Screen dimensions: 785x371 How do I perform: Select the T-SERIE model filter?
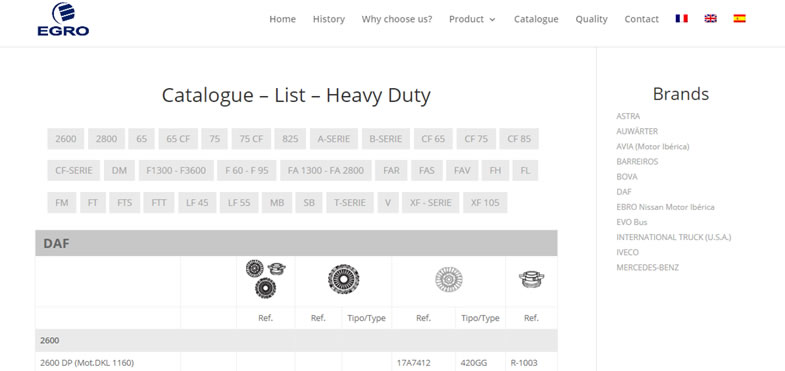(x=350, y=203)
